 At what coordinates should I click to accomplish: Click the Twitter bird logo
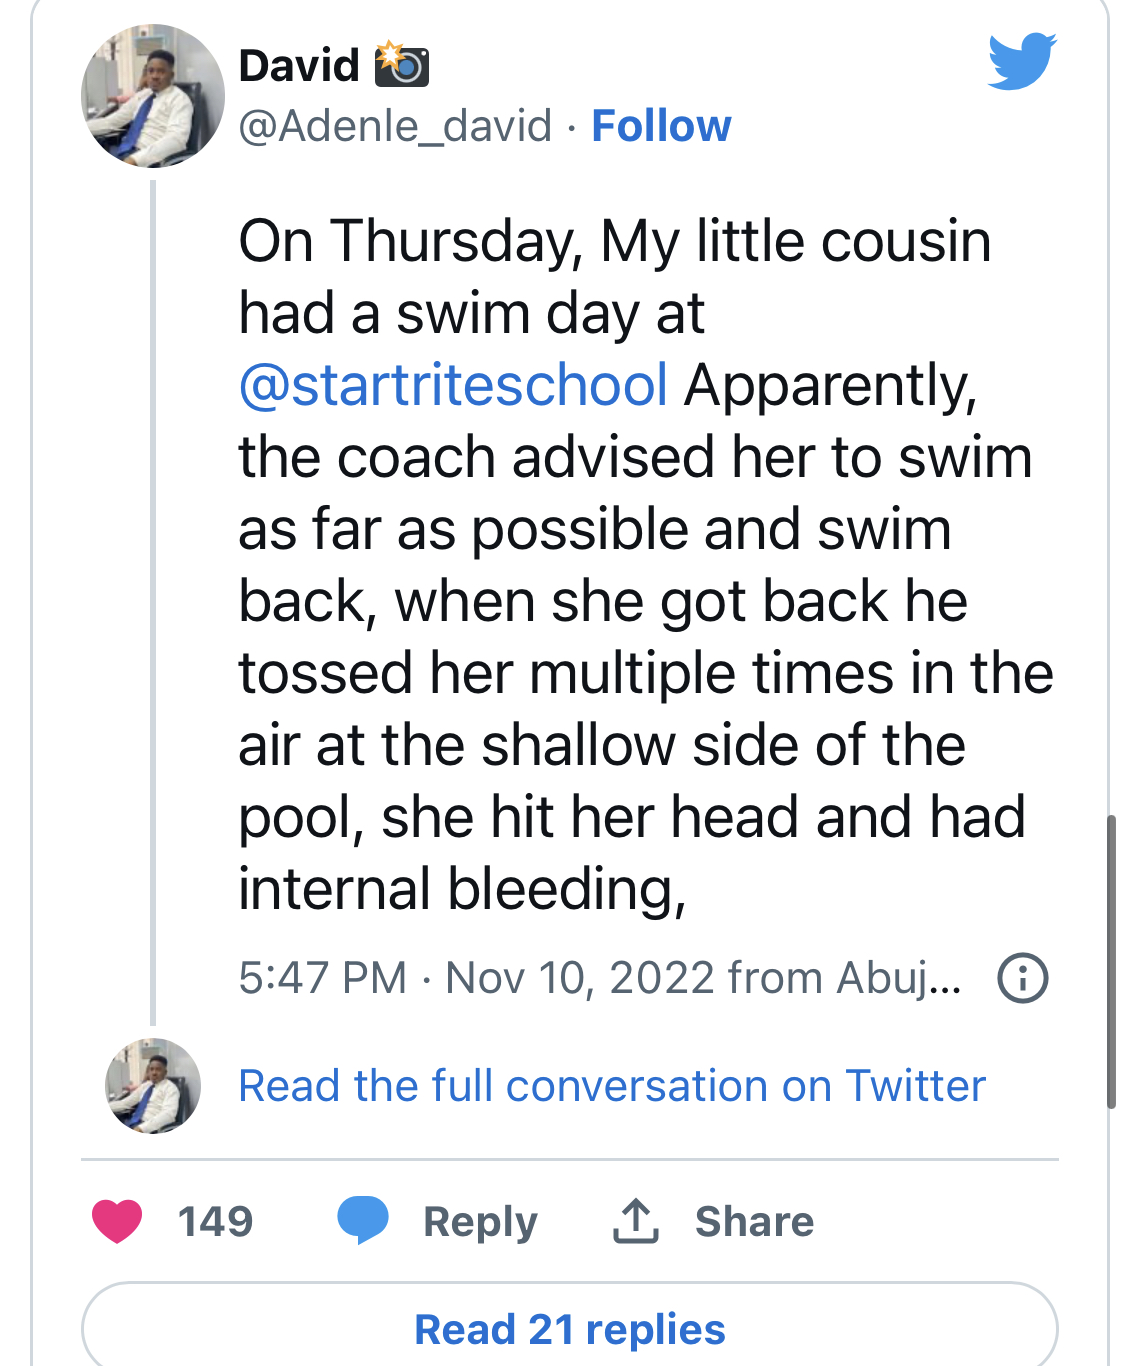[x=1021, y=61]
